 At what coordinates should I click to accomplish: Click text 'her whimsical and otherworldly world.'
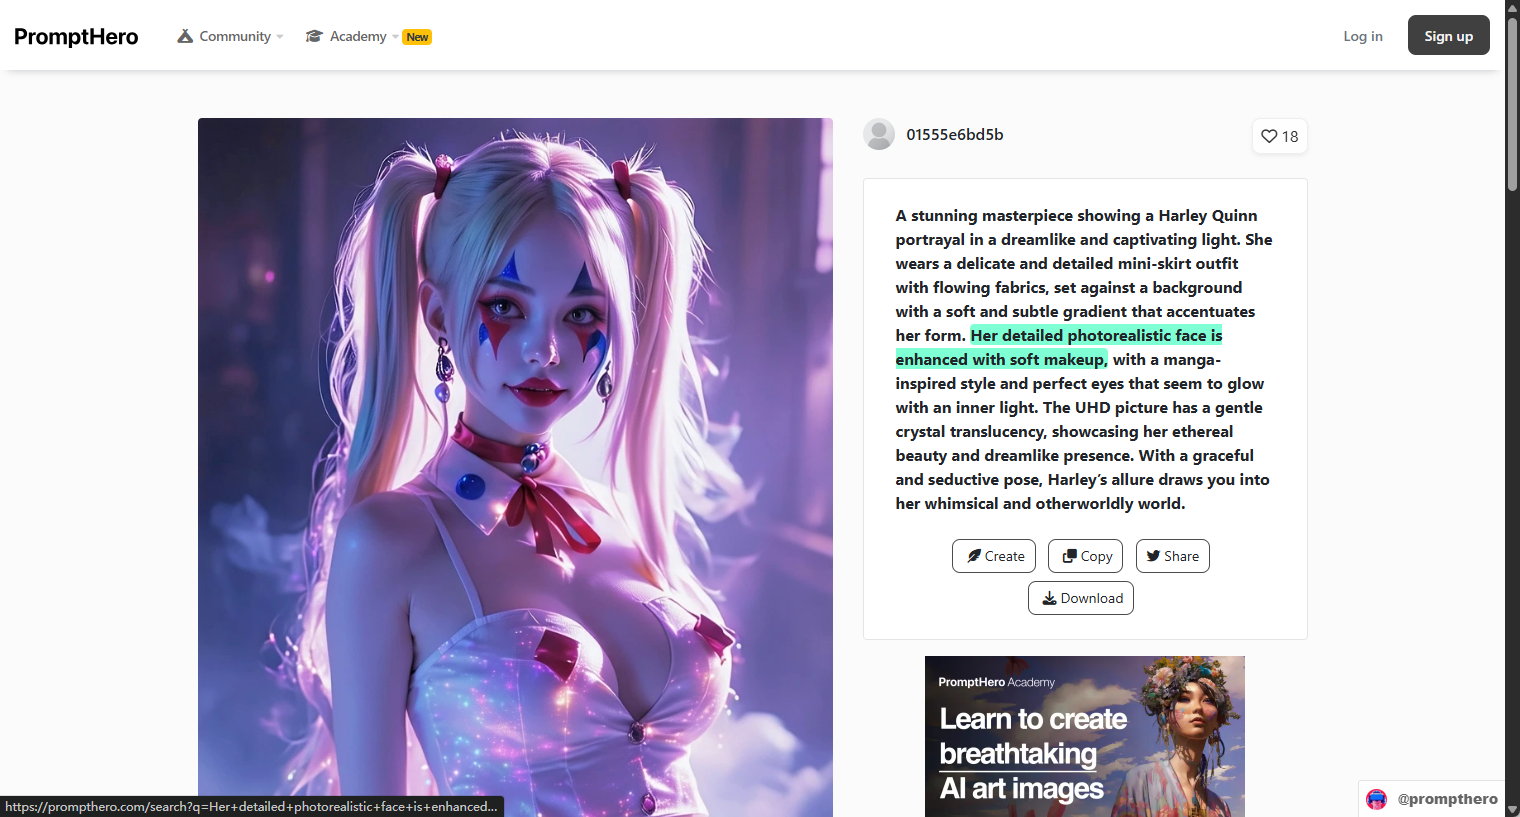(1040, 503)
